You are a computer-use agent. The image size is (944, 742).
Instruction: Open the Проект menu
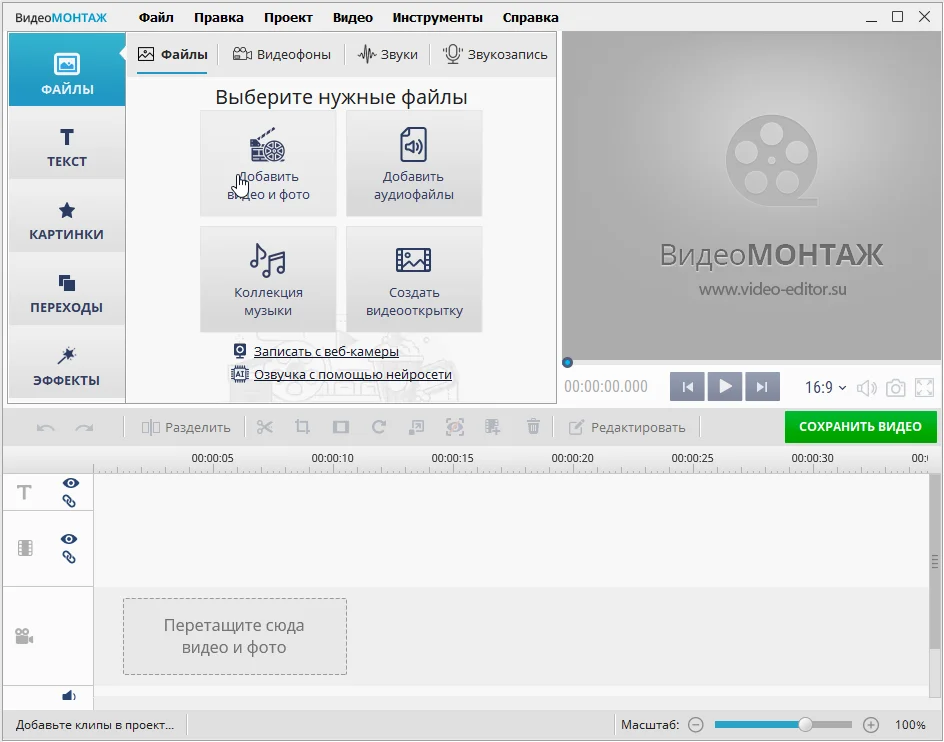pyautogui.click(x=288, y=18)
